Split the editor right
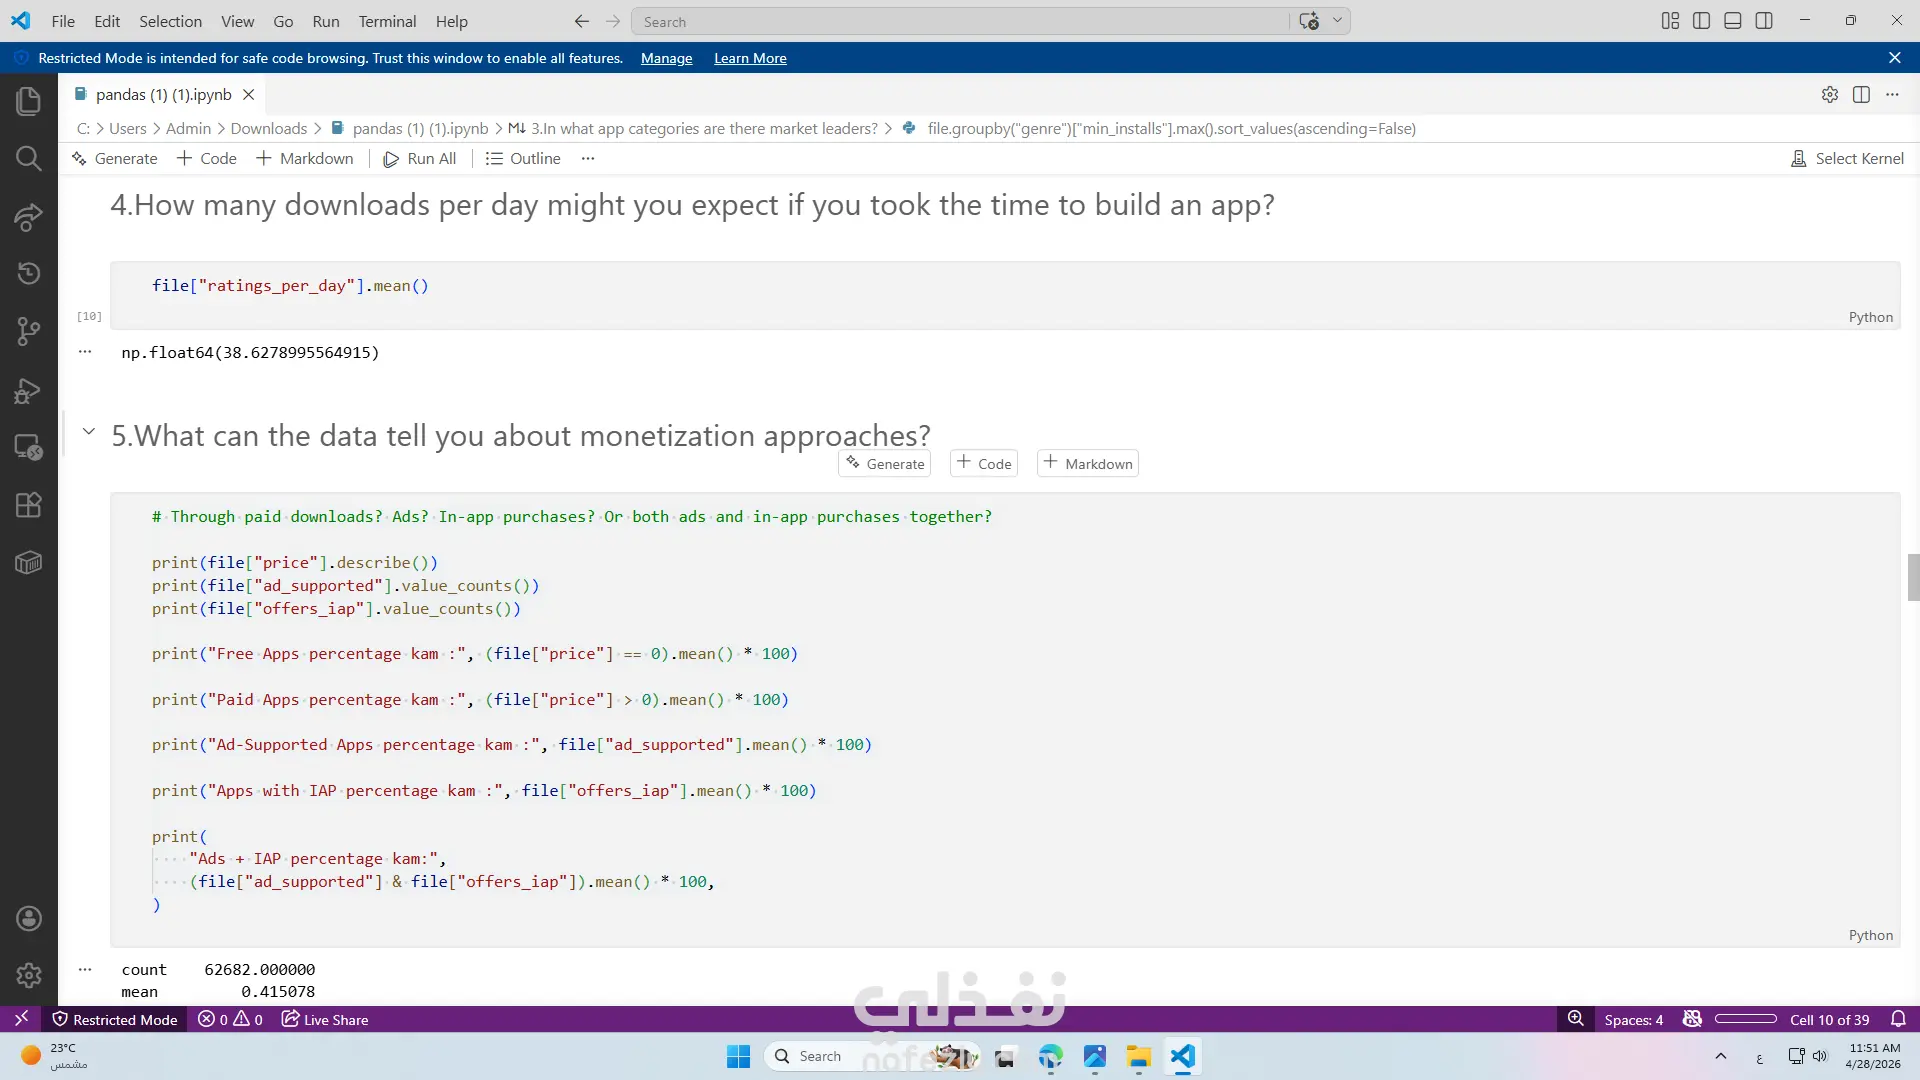 point(1861,94)
